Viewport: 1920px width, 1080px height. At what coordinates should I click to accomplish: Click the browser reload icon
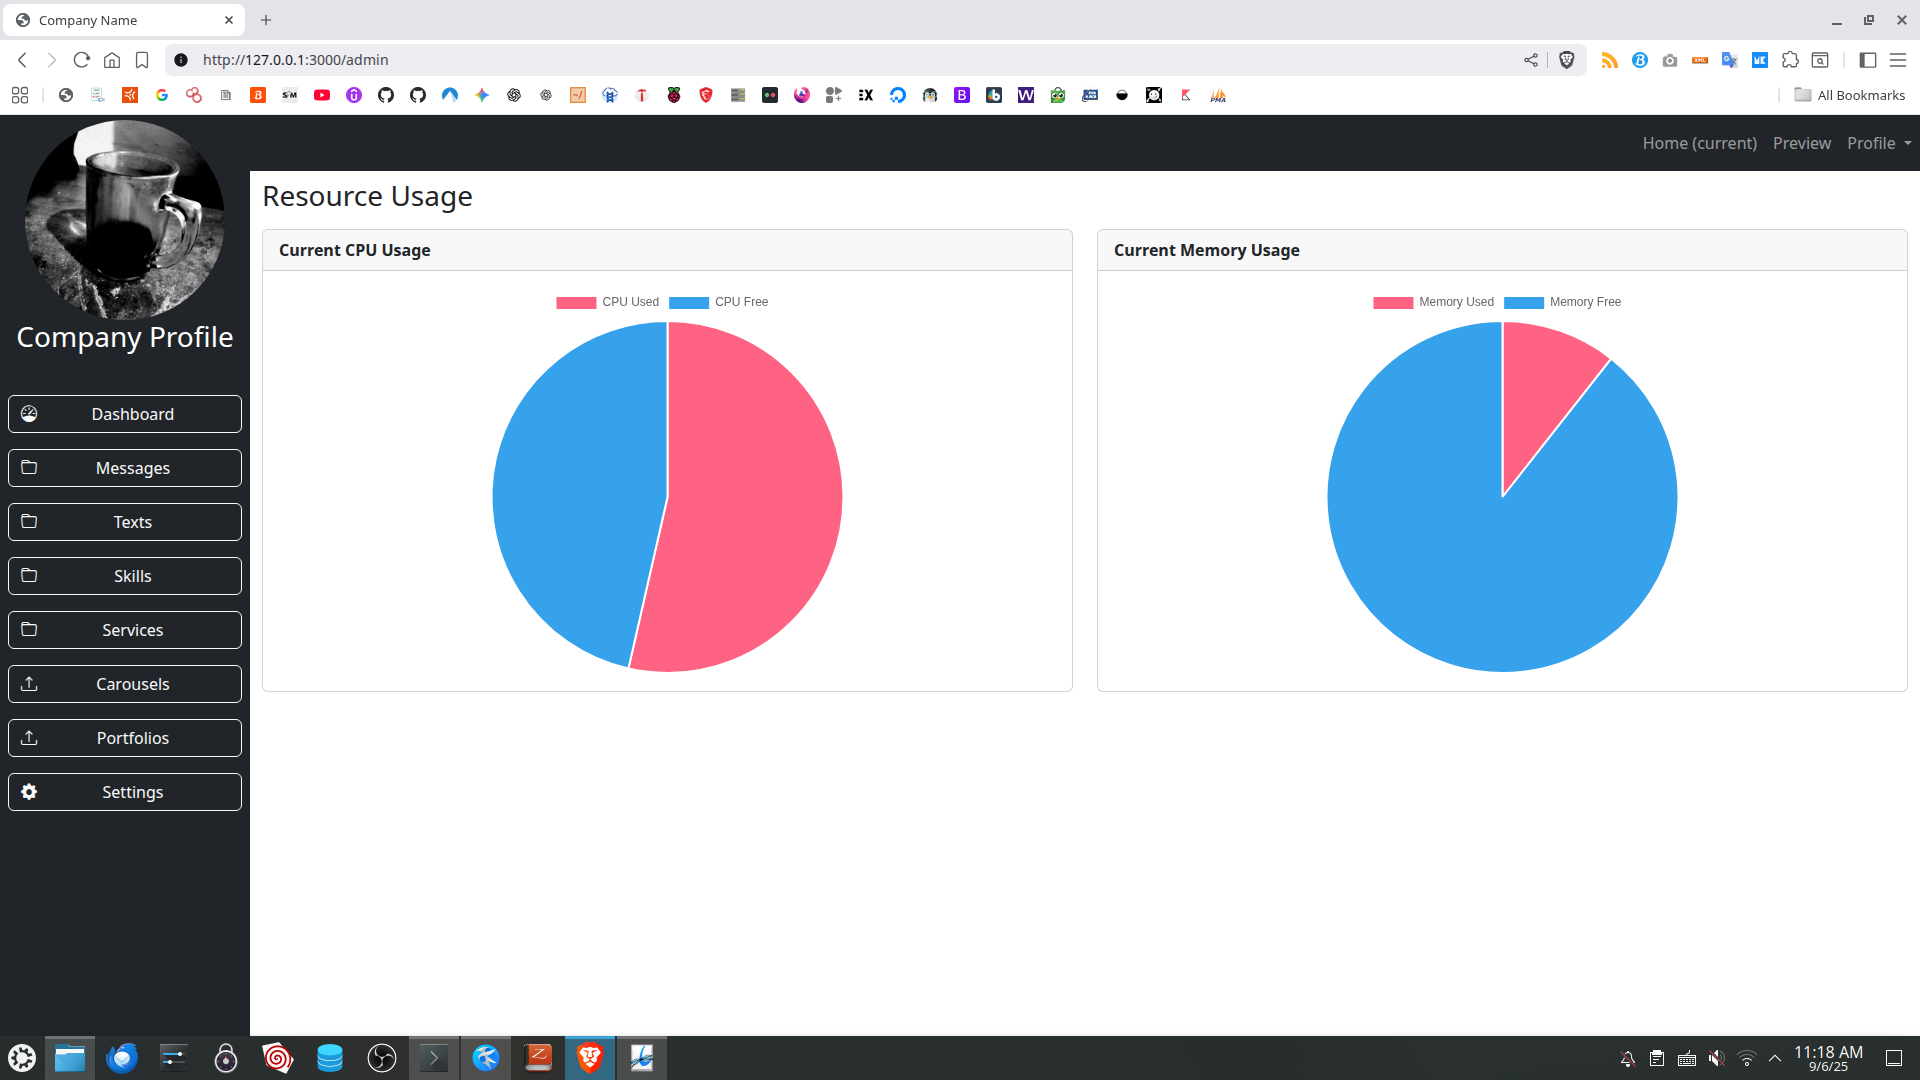82,60
